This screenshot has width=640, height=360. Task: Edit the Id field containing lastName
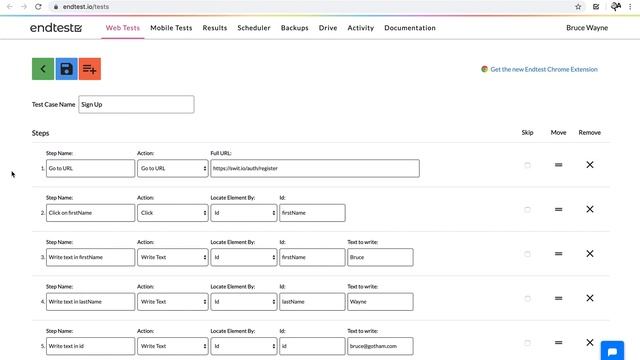(x=312, y=302)
